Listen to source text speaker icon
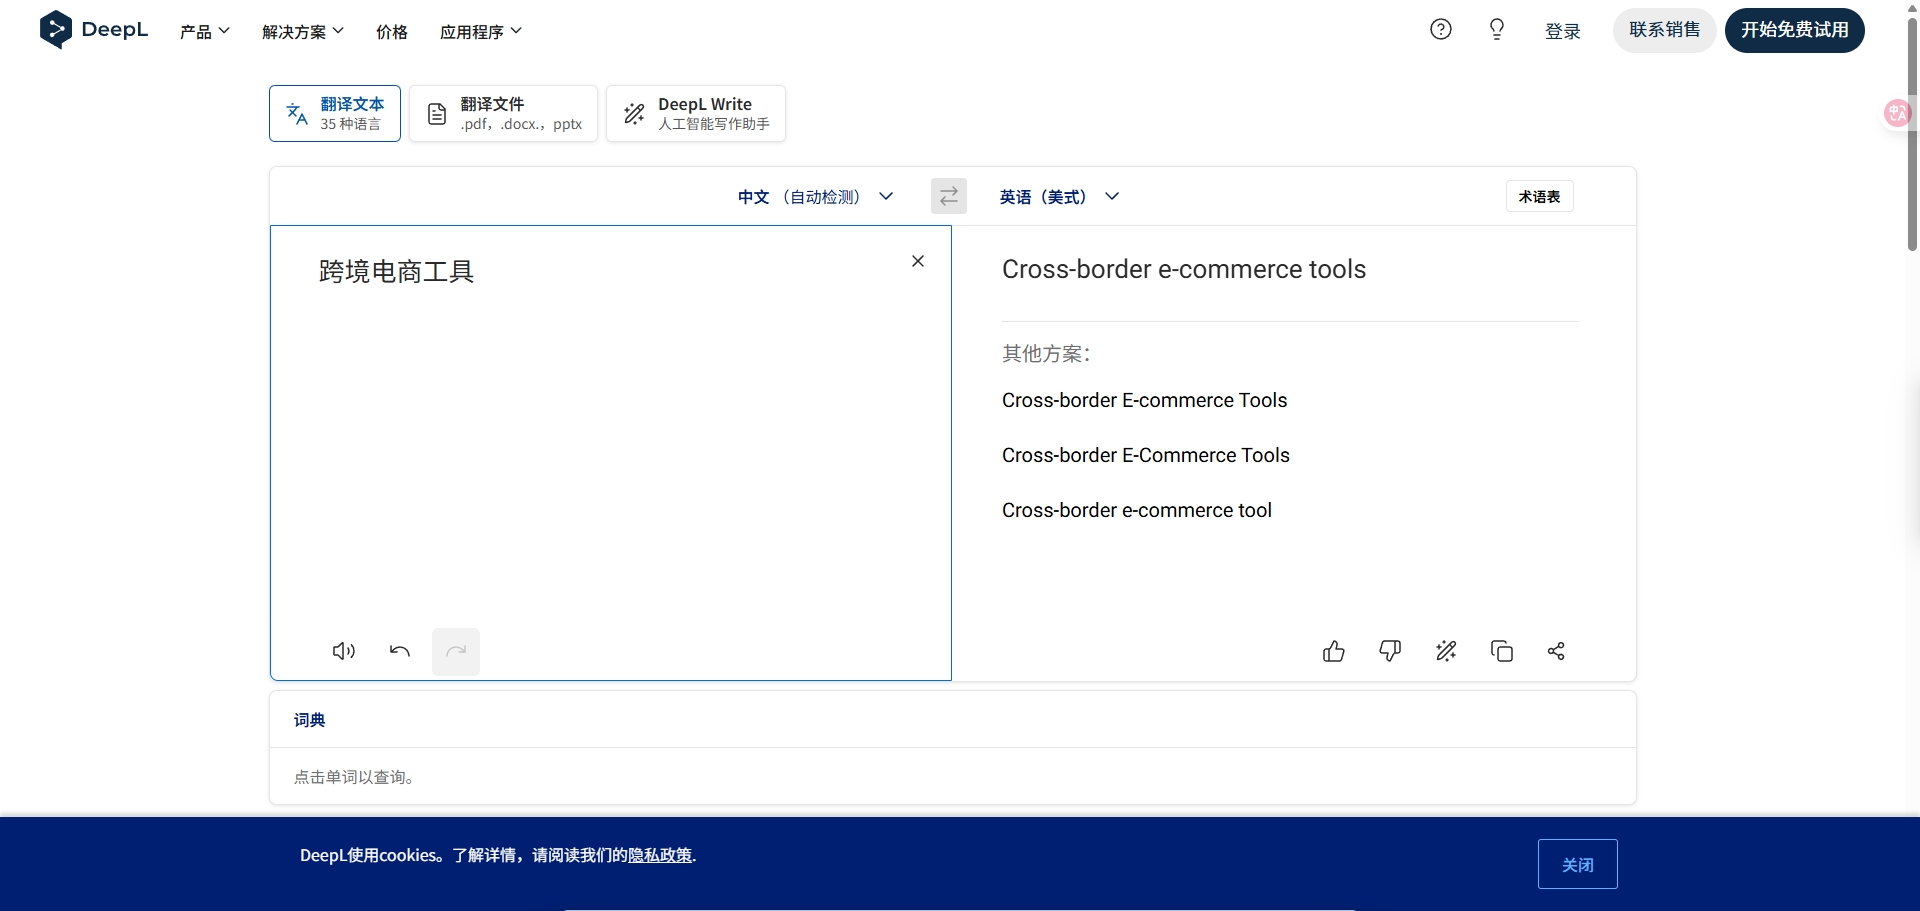The width and height of the screenshot is (1920, 911). coord(344,651)
